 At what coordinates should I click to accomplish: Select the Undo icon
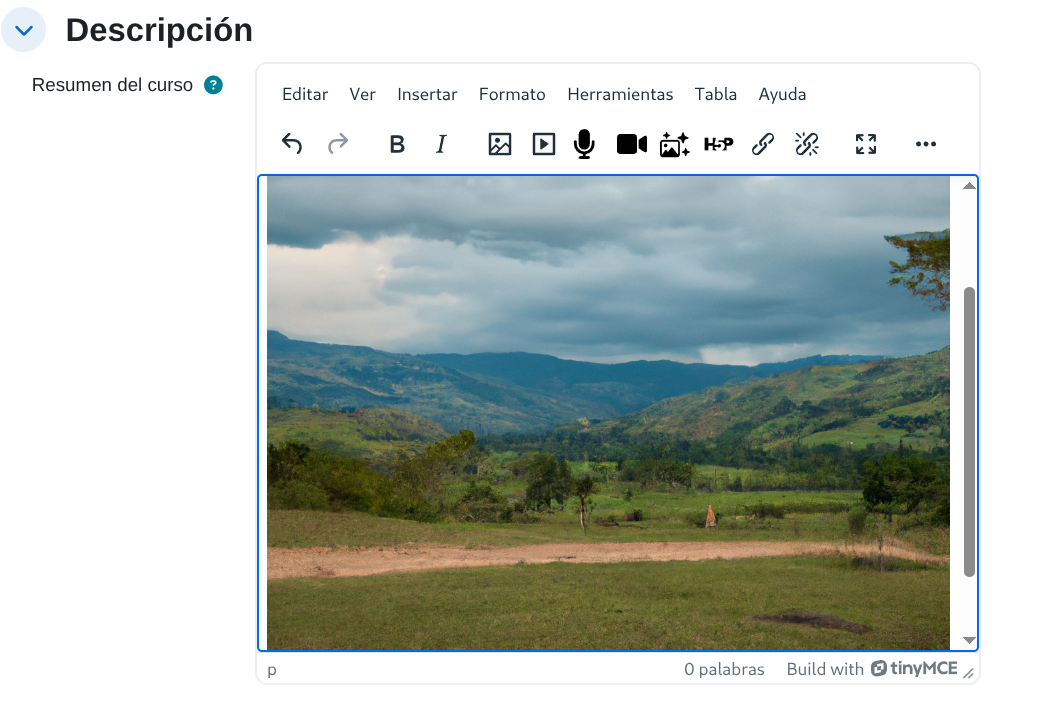point(291,143)
